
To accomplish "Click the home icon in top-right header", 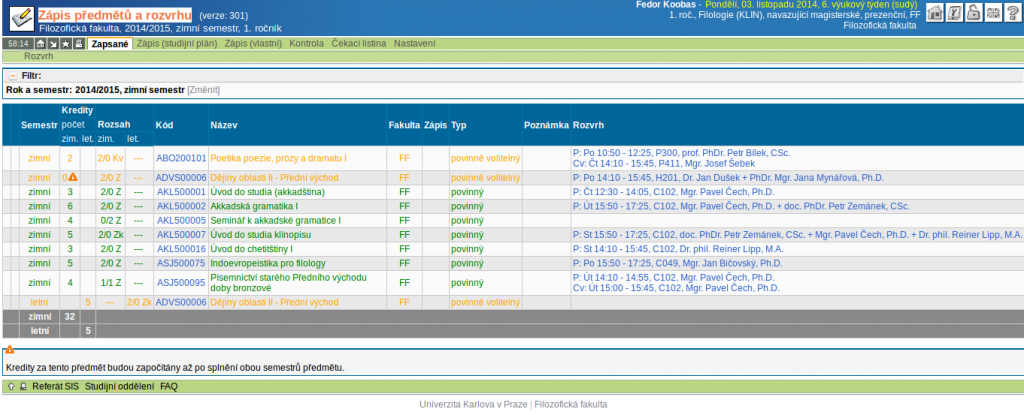I will click(934, 13).
